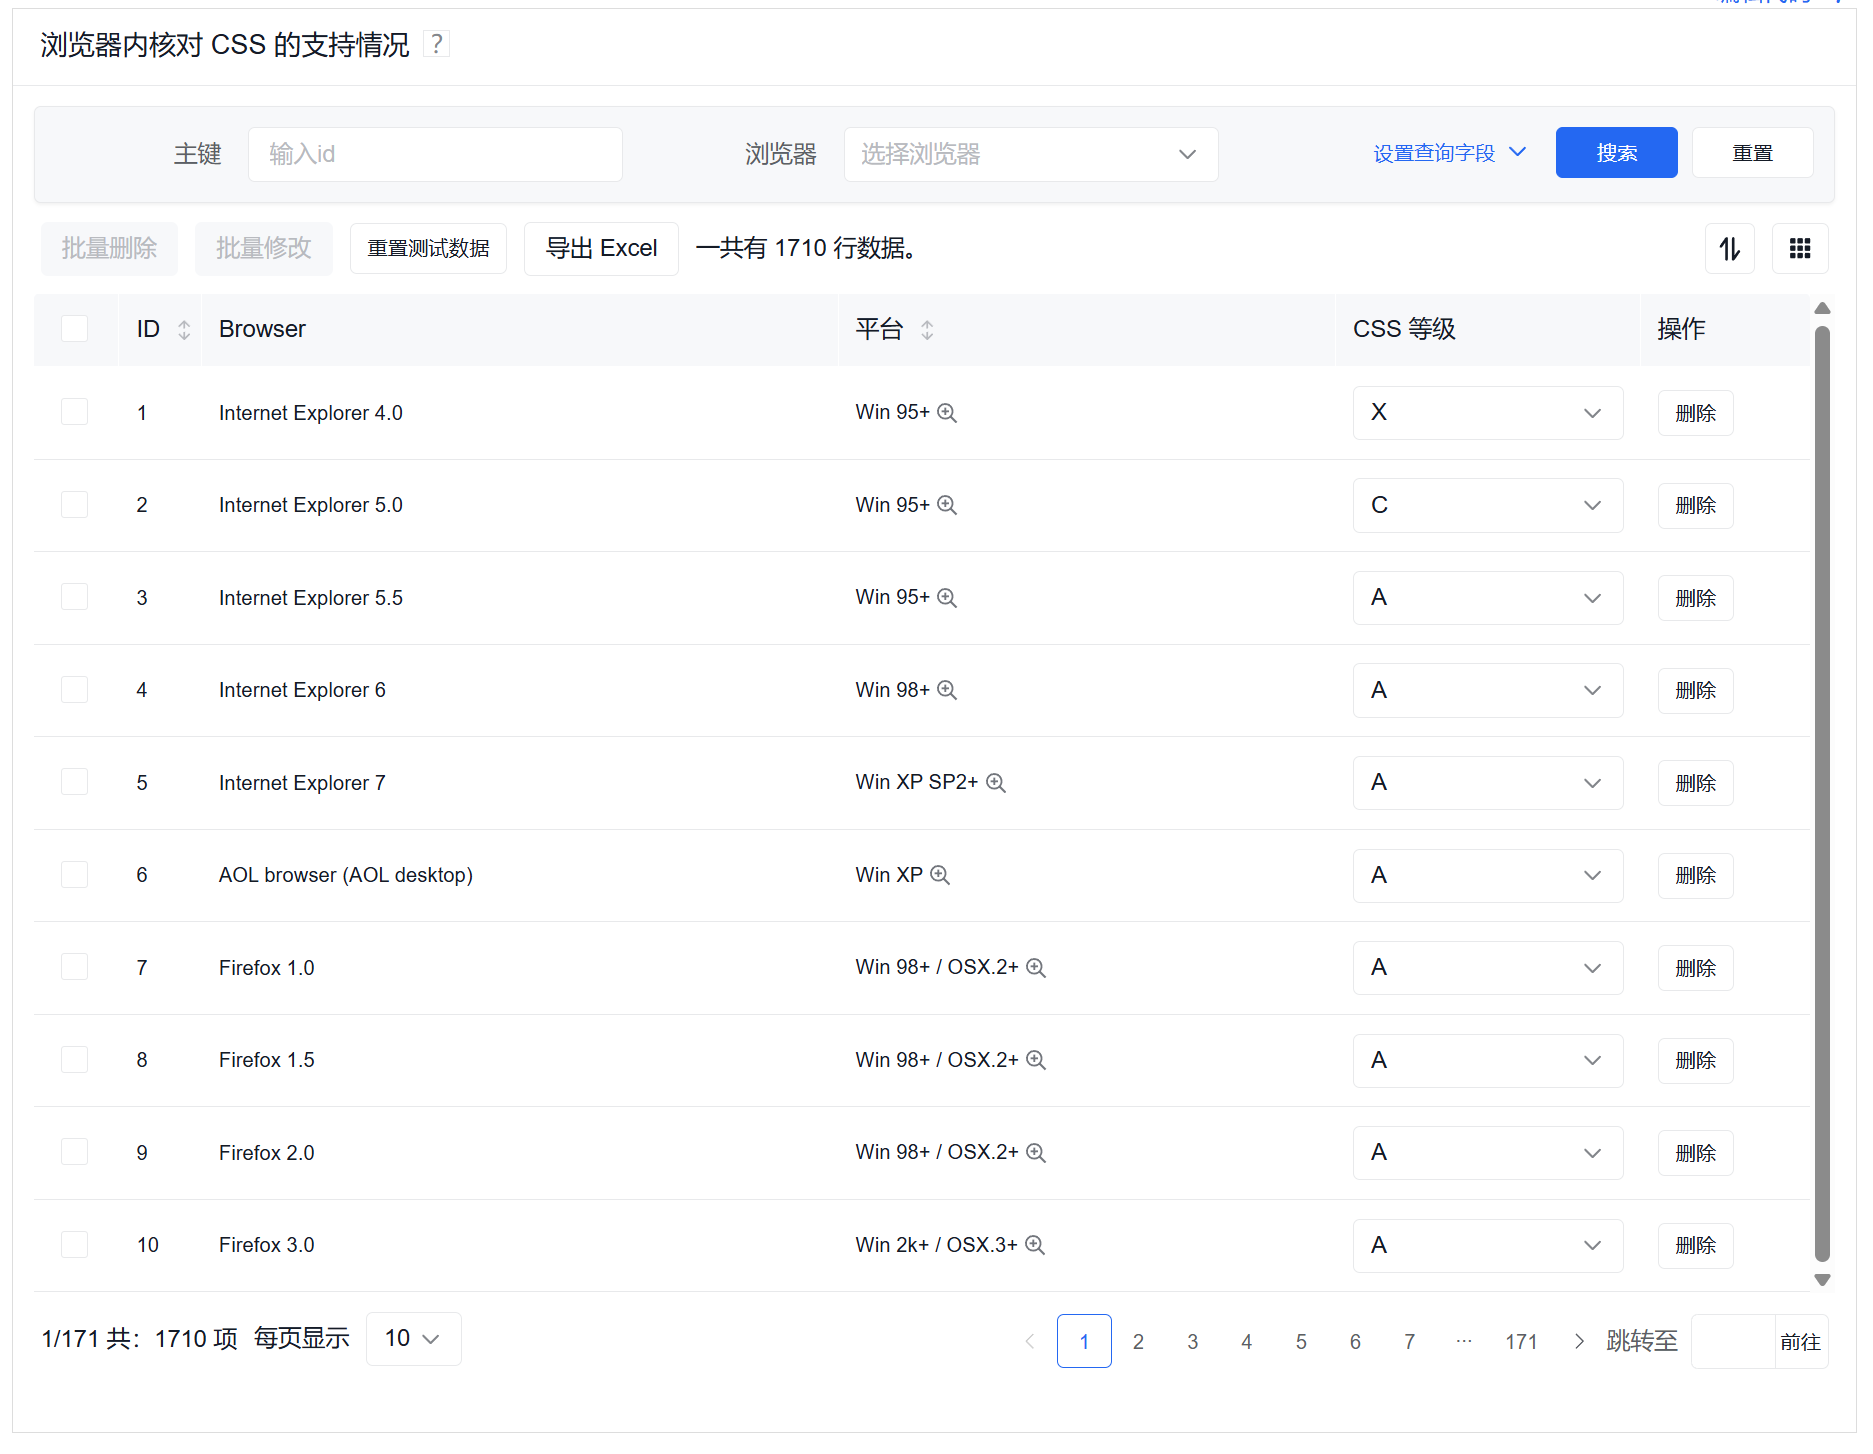The width and height of the screenshot is (1873, 1454).
Task: Check the row for AOL browser
Action: (74, 874)
